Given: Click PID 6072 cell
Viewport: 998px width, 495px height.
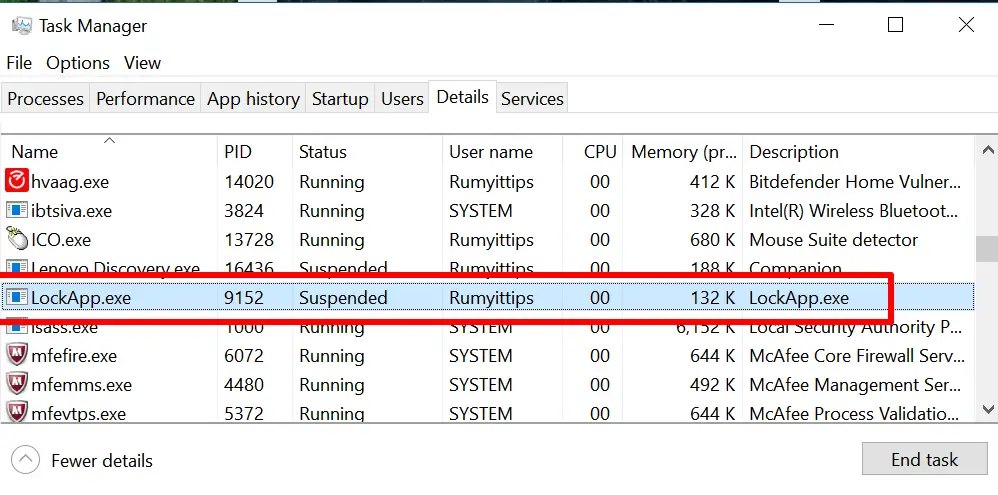Looking at the screenshot, I should pyautogui.click(x=244, y=355).
